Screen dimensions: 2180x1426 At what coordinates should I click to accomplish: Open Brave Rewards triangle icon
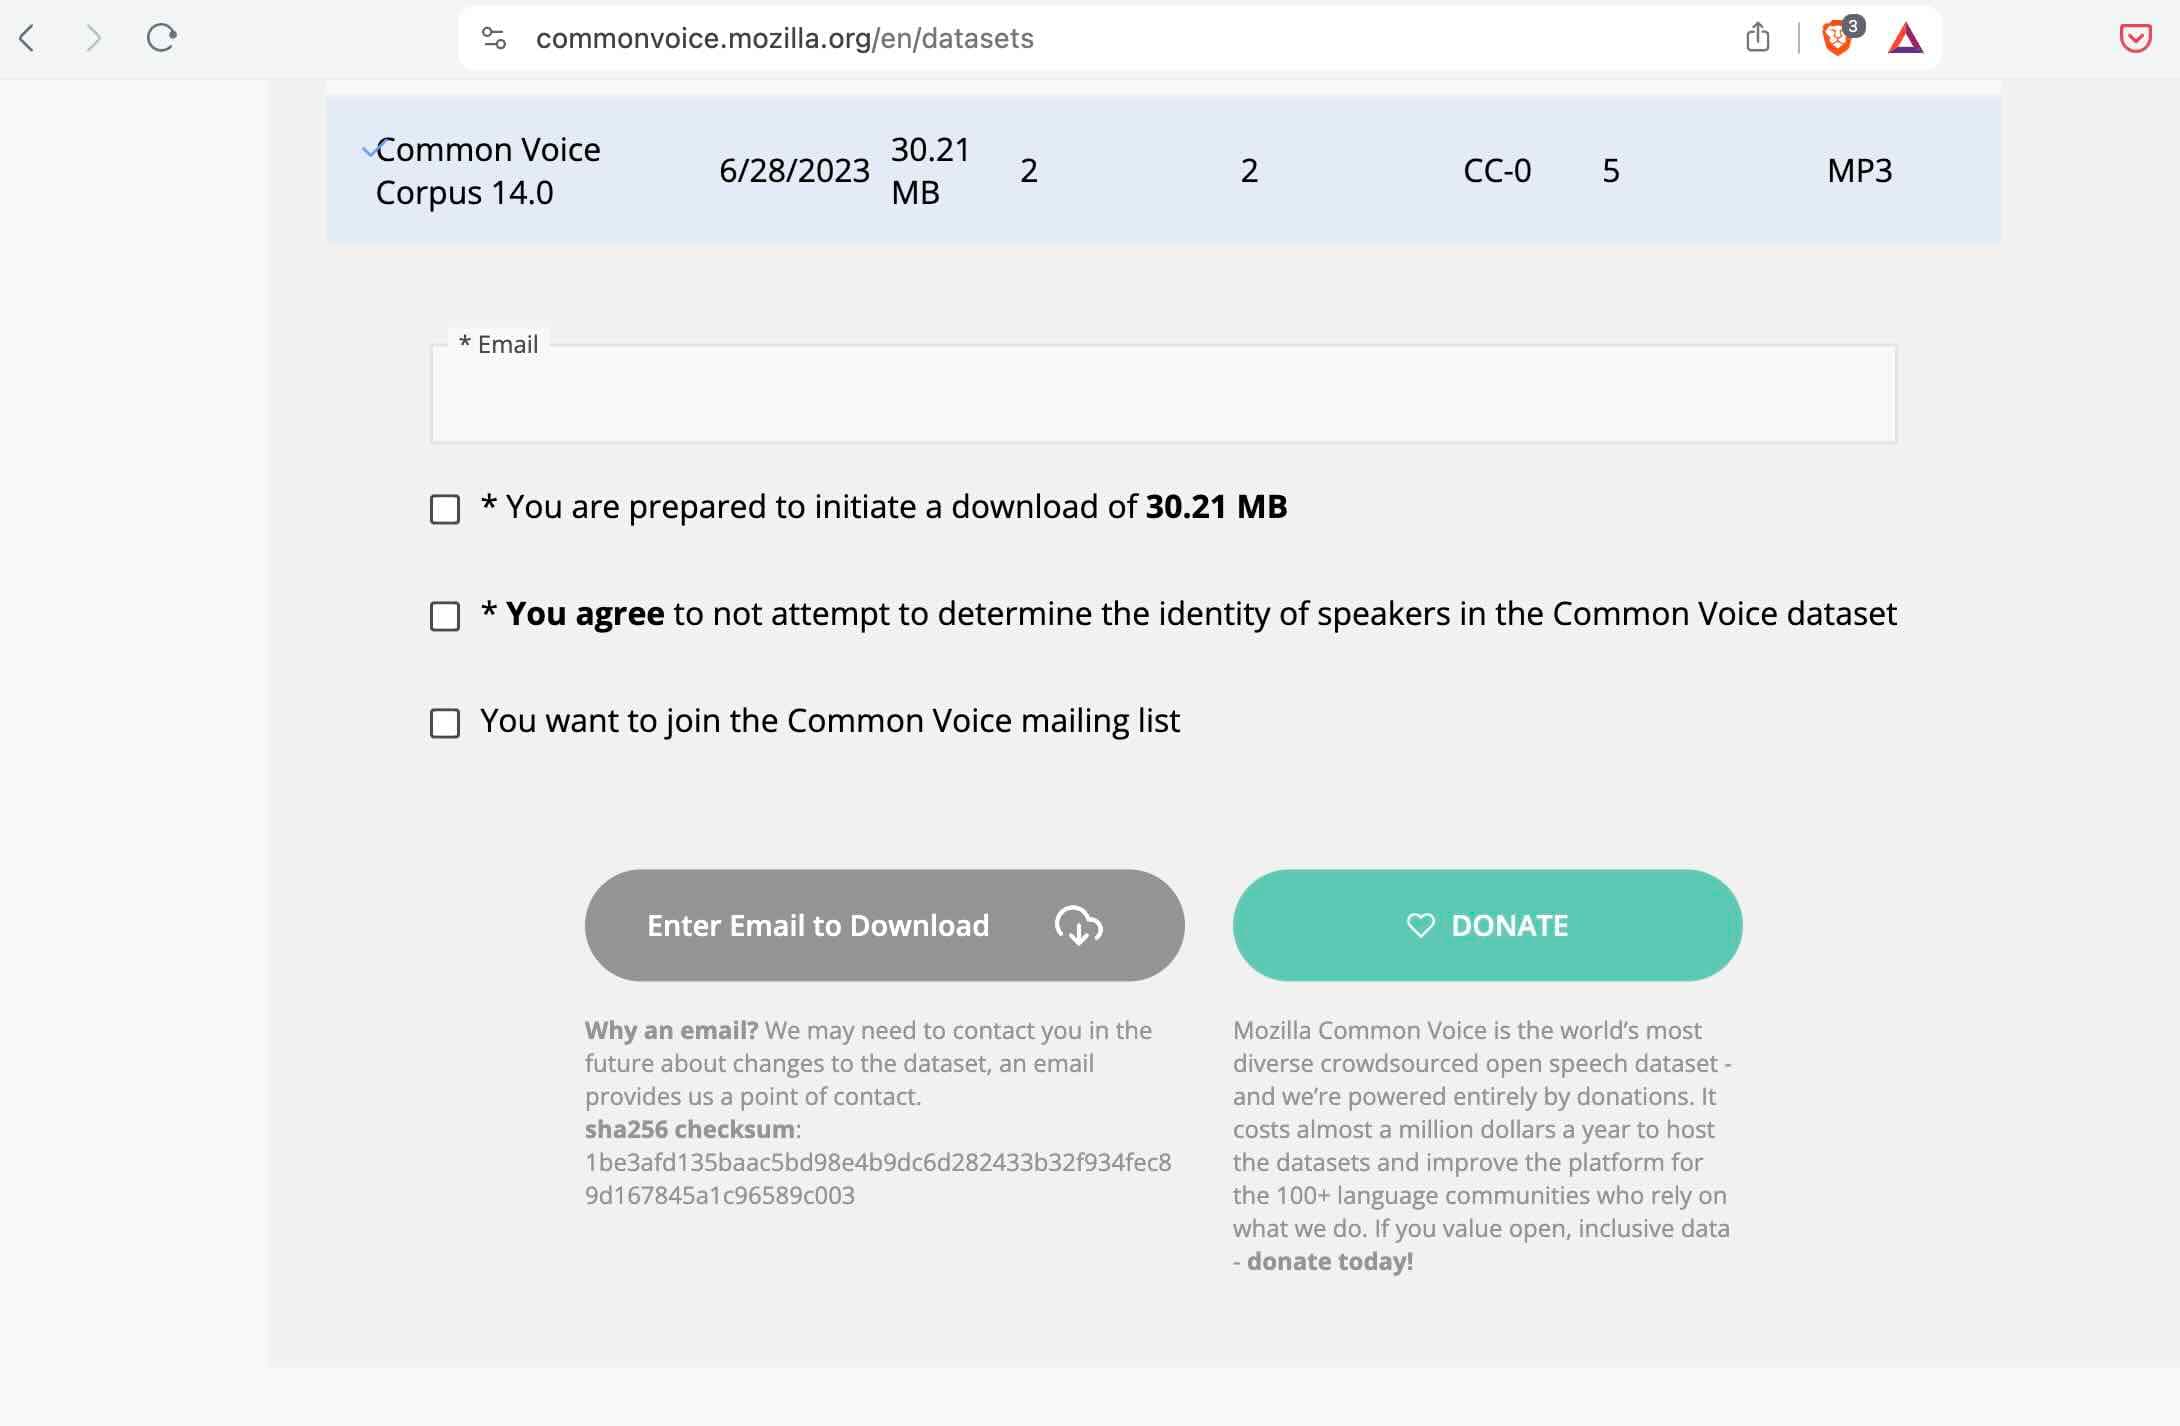click(x=1905, y=38)
